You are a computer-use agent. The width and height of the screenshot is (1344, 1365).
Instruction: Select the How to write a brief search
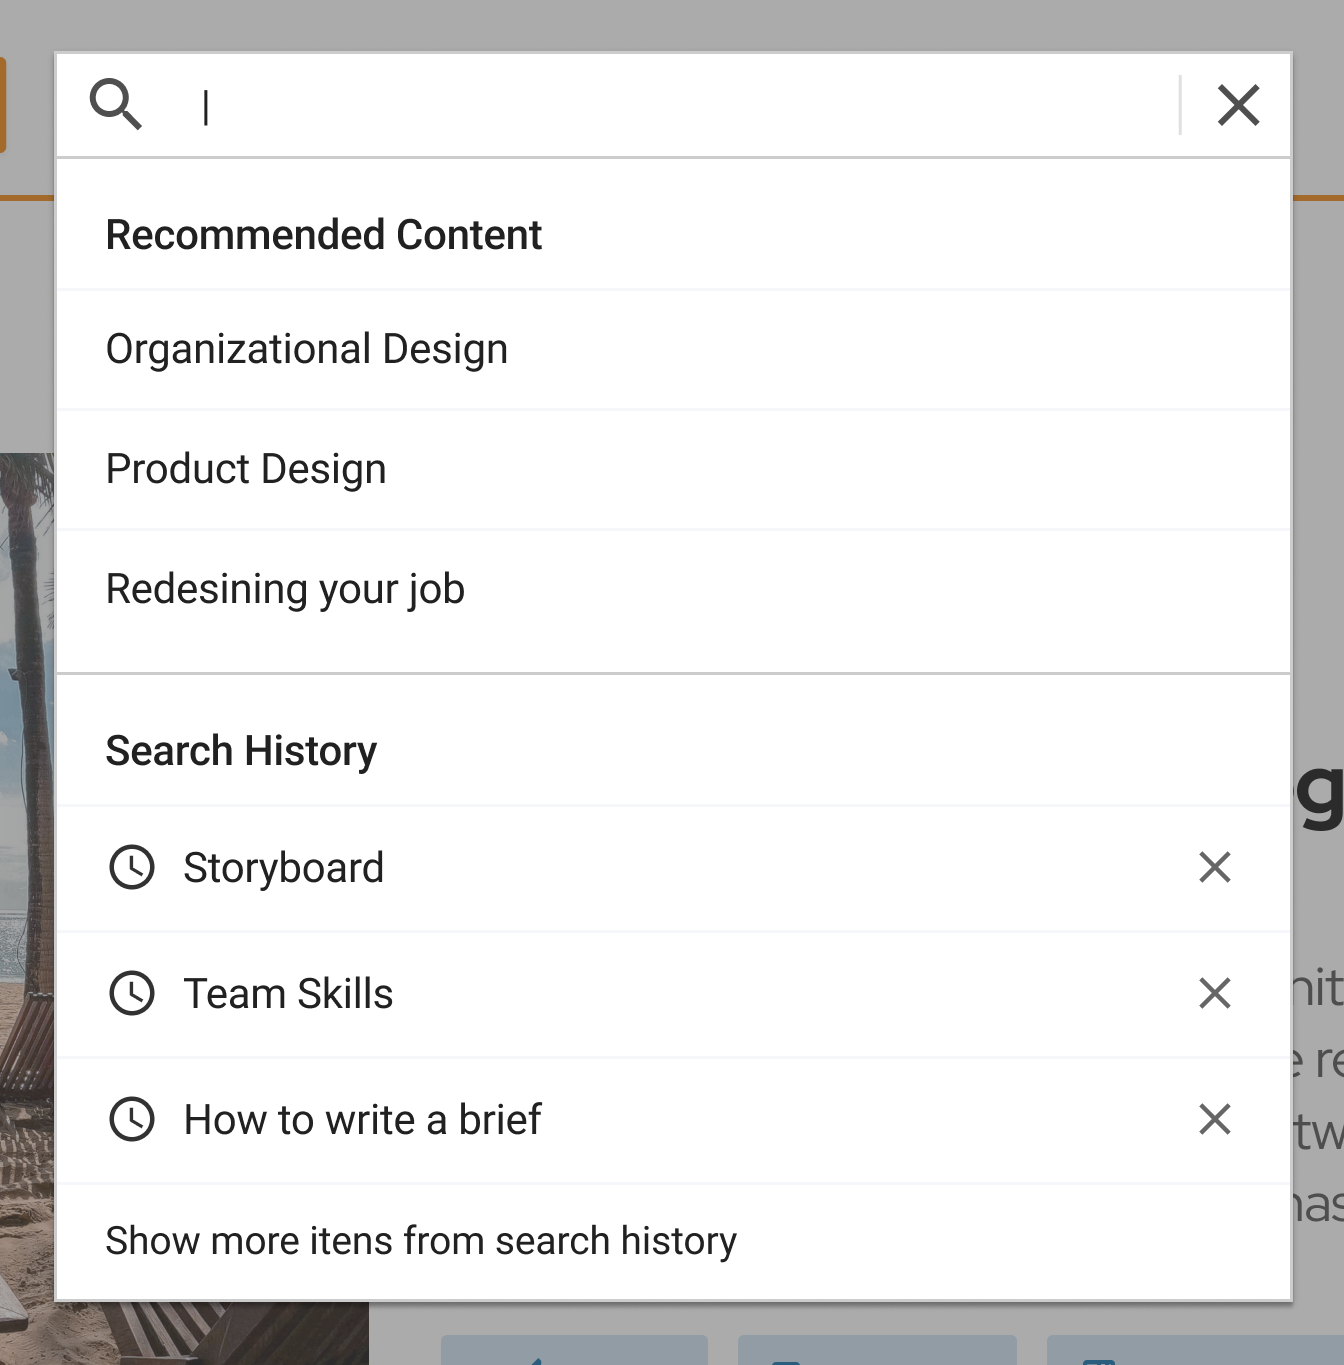click(362, 1120)
